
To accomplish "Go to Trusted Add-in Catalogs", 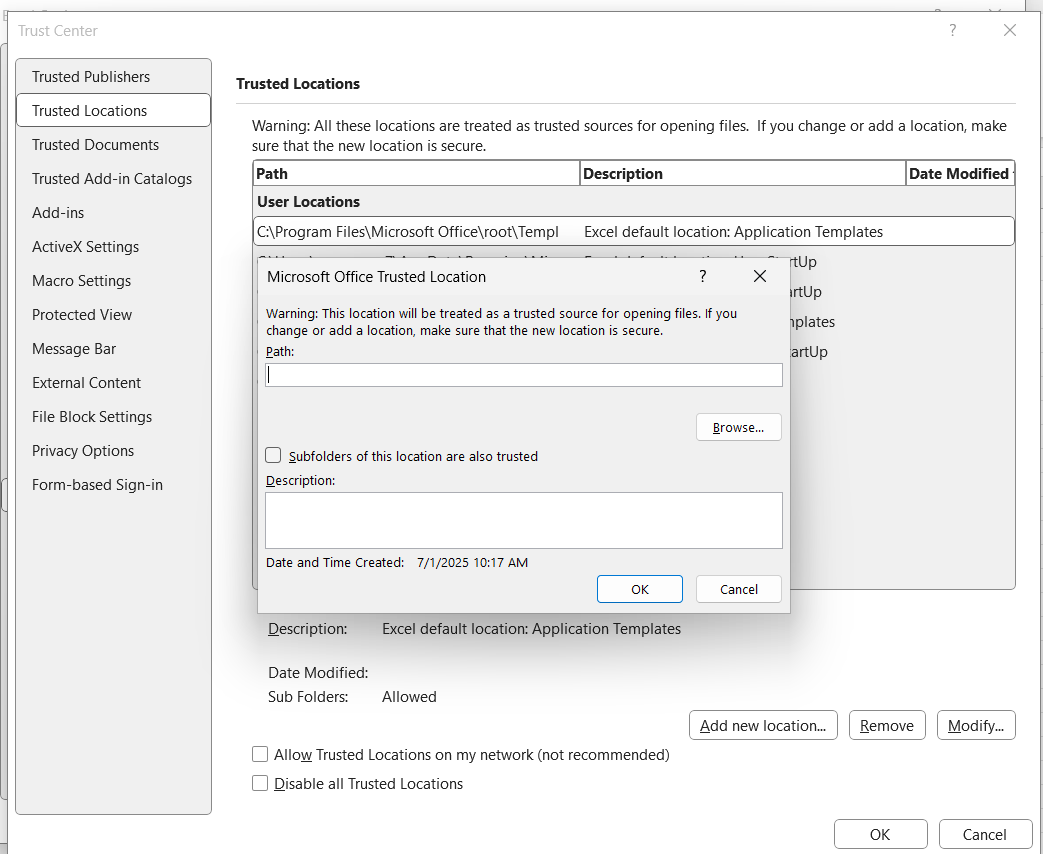I will point(112,178).
